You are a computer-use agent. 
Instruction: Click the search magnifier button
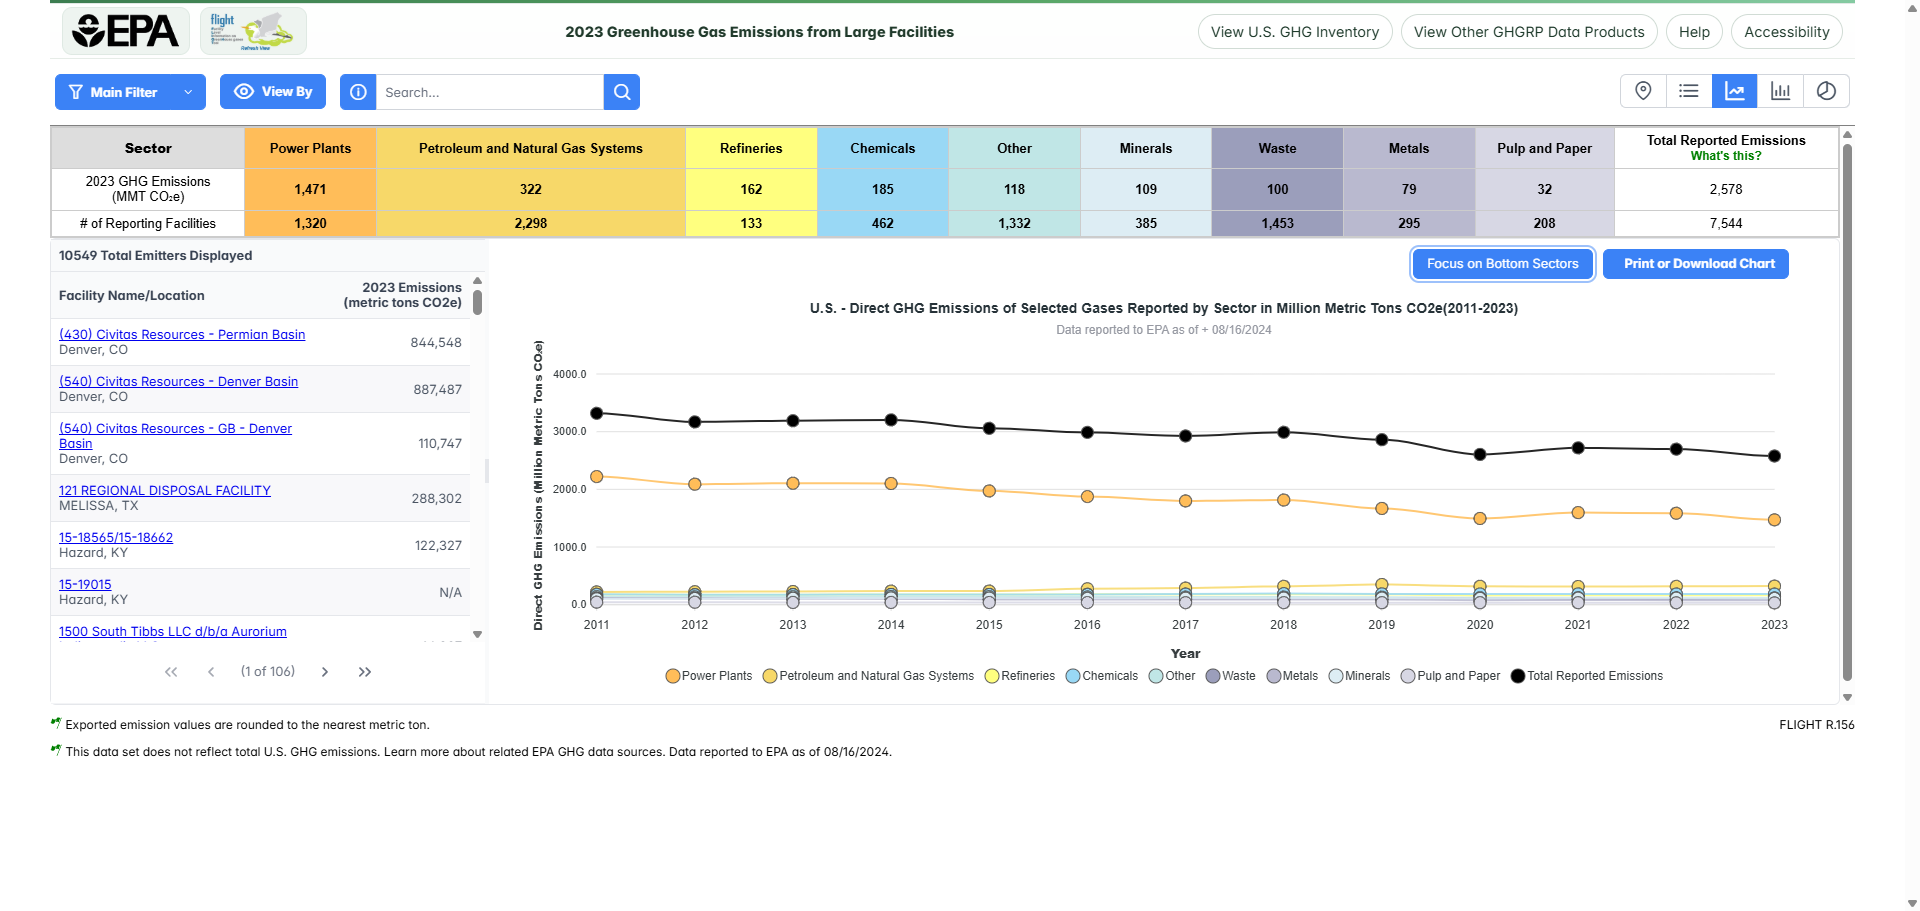coord(622,92)
